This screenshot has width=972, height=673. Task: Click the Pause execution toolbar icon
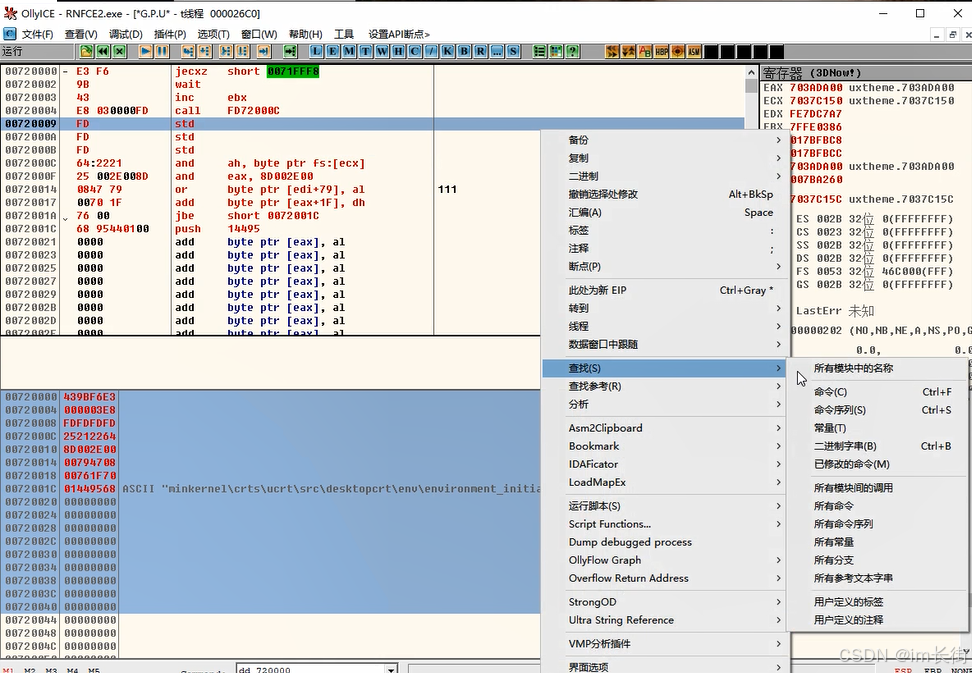(162, 51)
